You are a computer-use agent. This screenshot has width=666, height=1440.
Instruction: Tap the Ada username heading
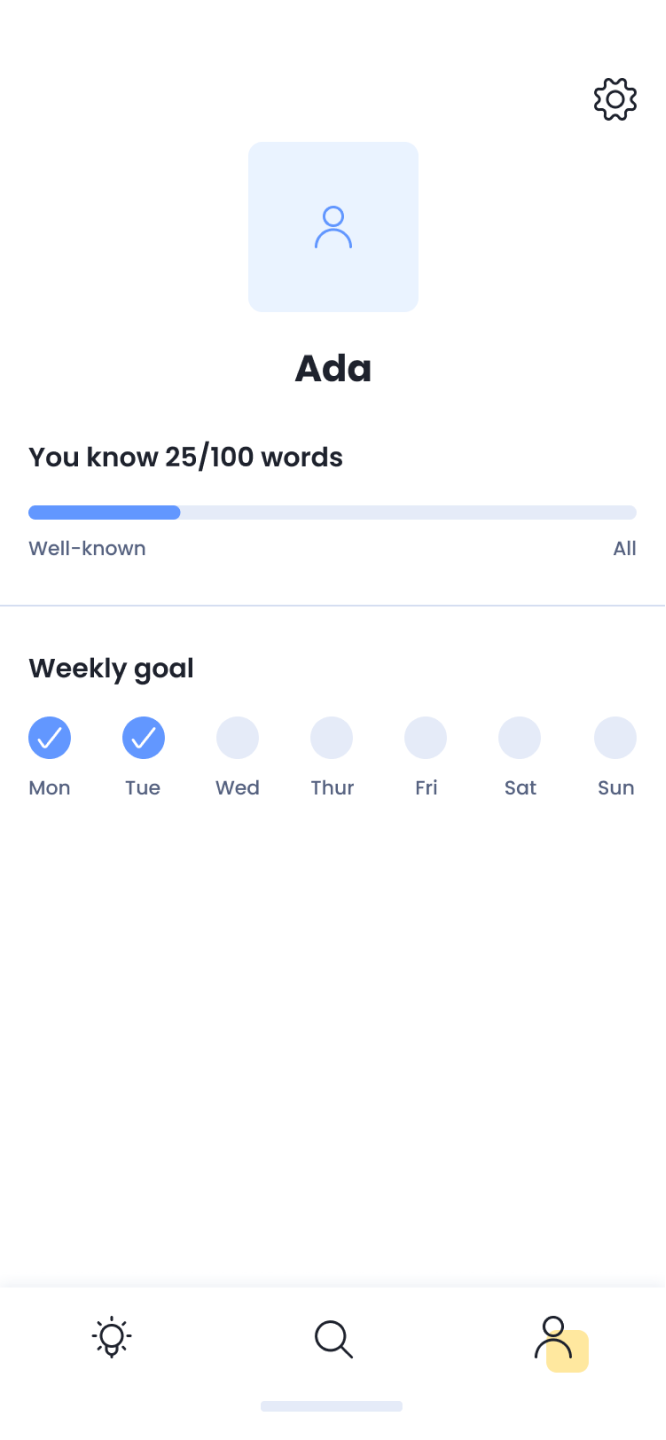pos(333,369)
